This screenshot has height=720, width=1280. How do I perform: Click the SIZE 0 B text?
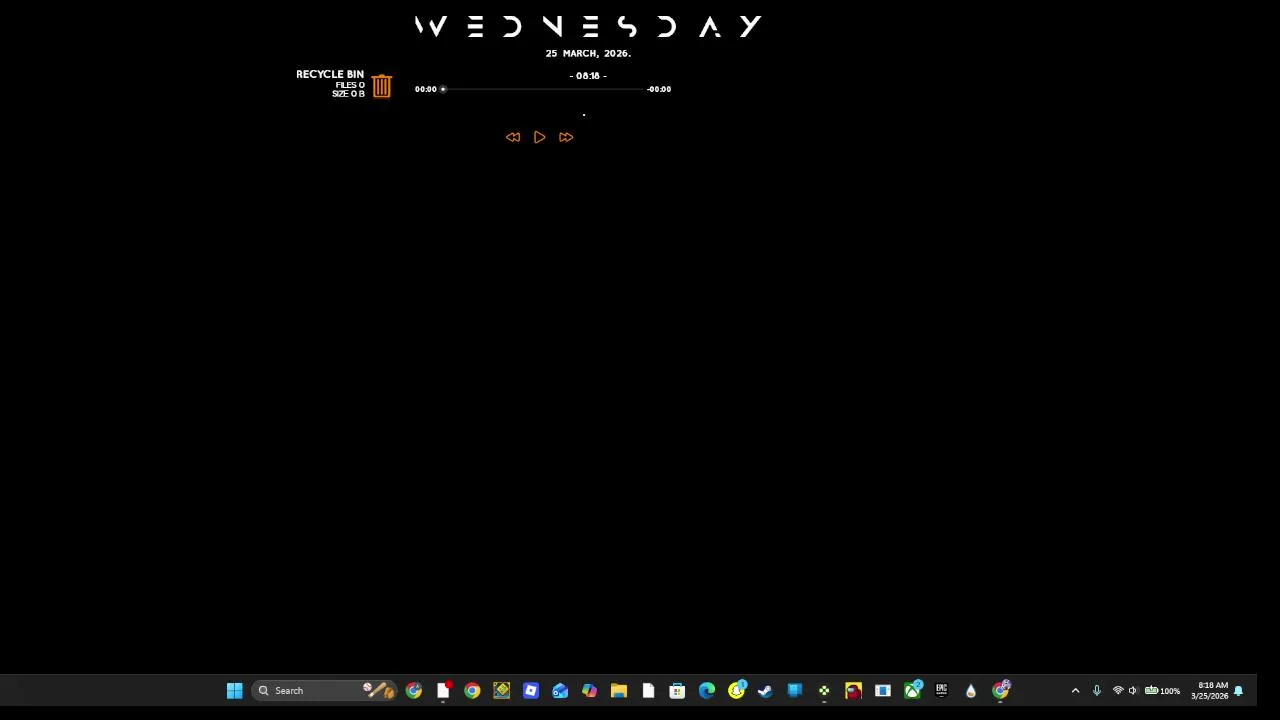tap(349, 94)
